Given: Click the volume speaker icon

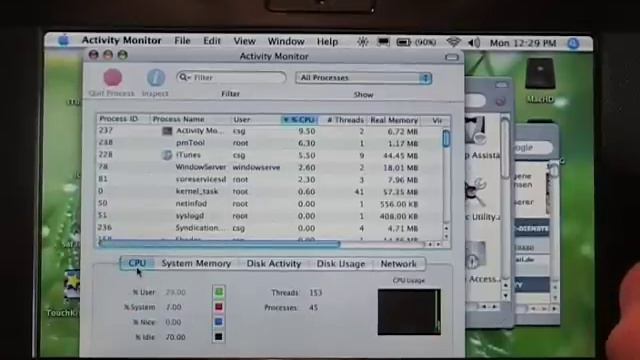Looking at the screenshot, I should tap(474, 42).
